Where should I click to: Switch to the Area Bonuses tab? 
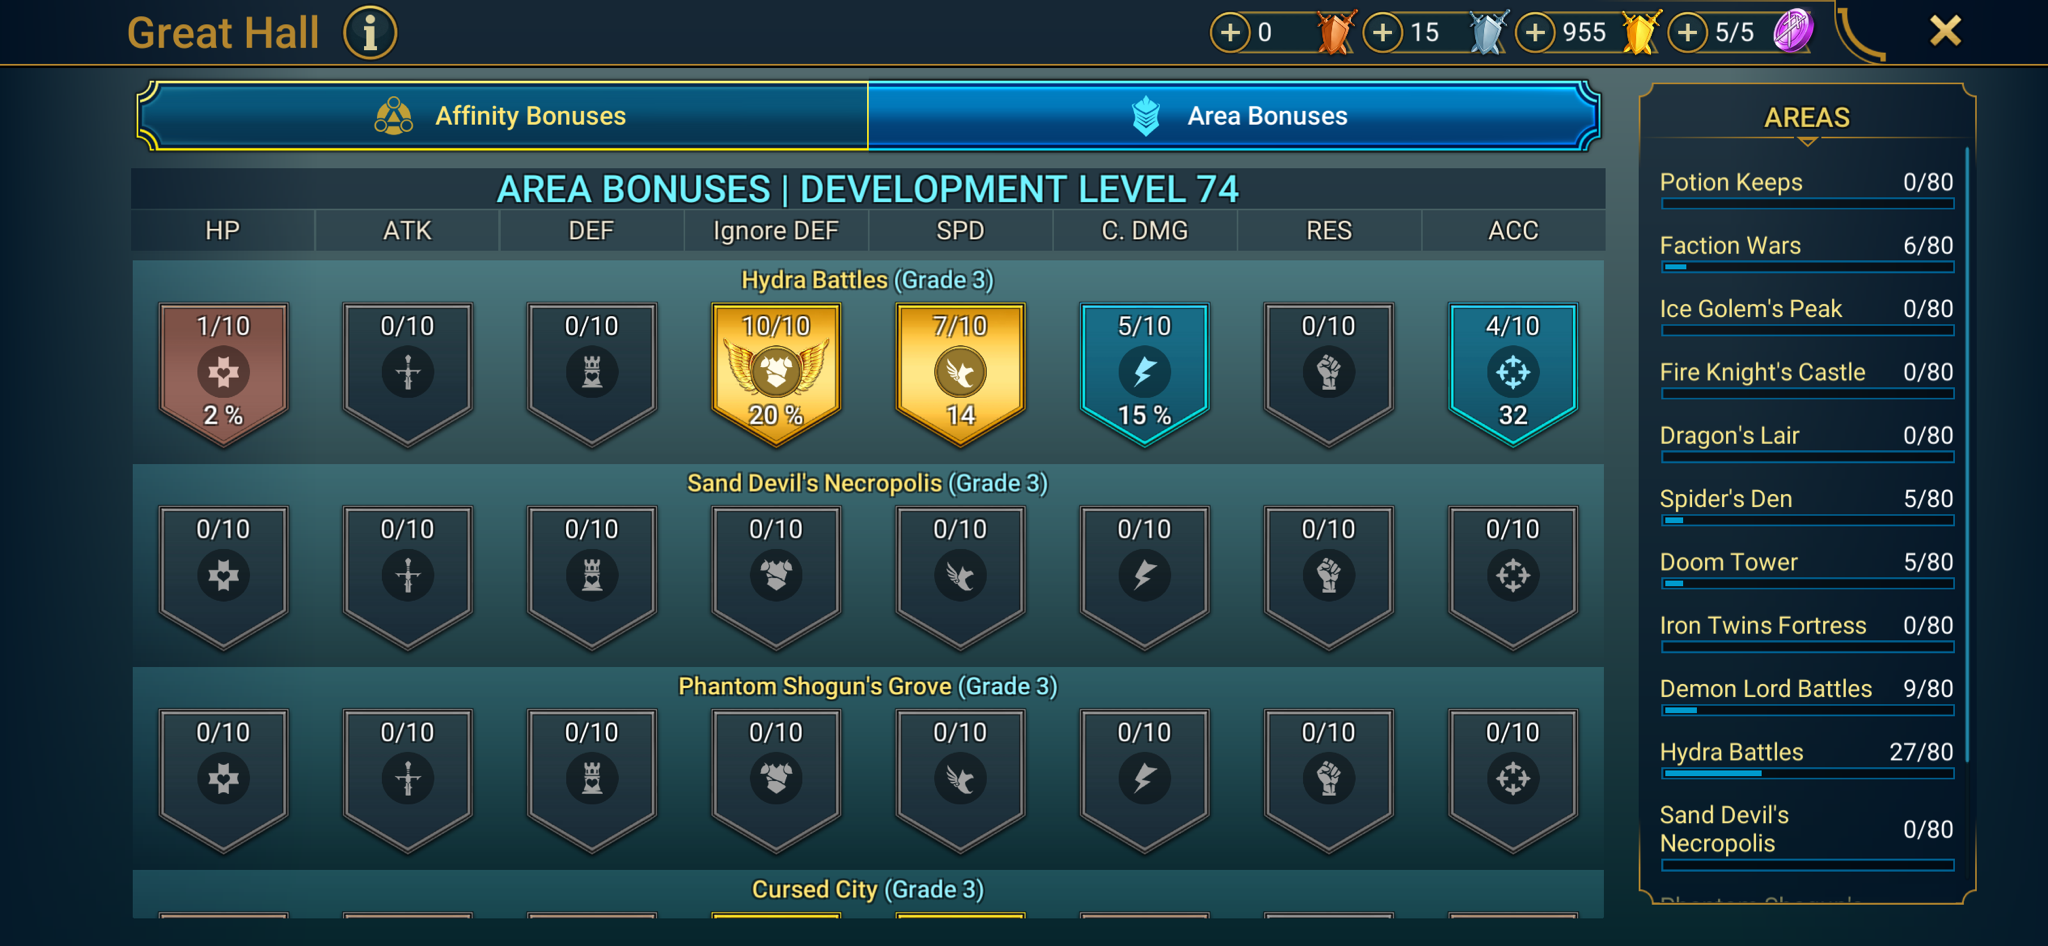pos(1234,116)
